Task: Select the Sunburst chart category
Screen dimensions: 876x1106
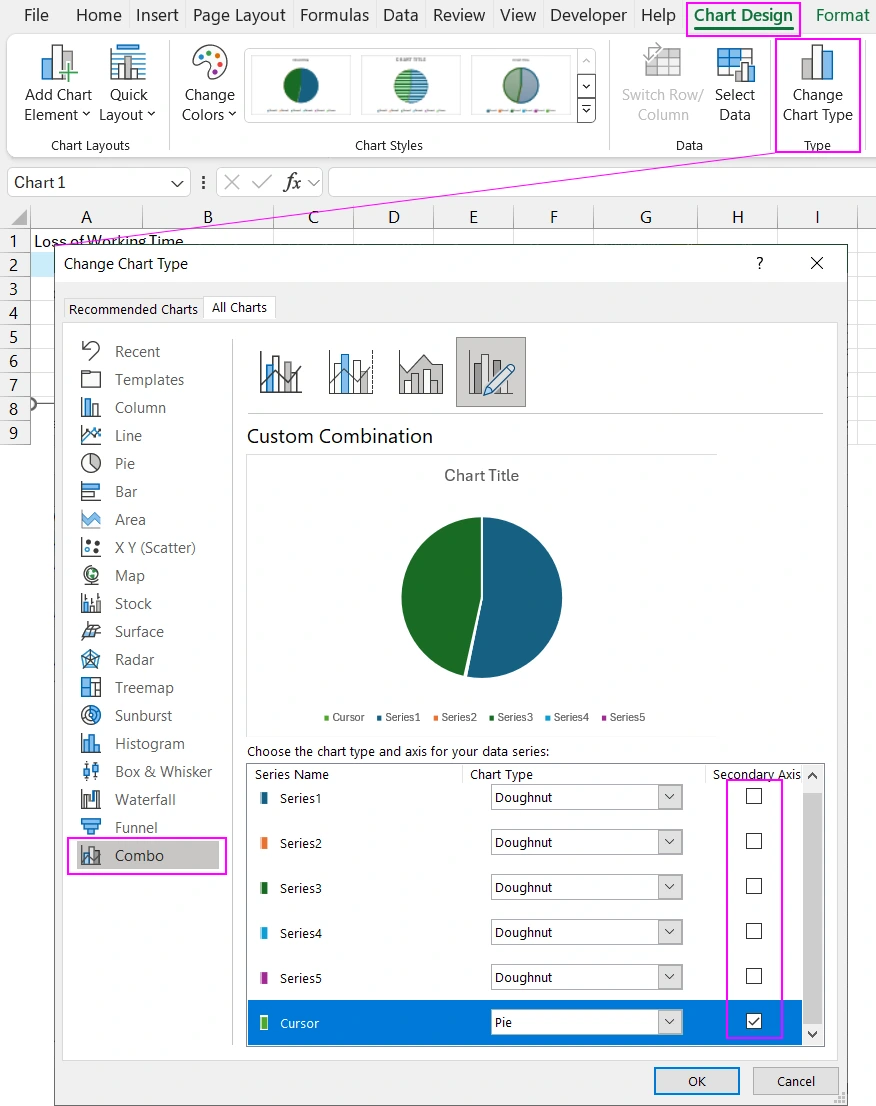Action: 143,716
